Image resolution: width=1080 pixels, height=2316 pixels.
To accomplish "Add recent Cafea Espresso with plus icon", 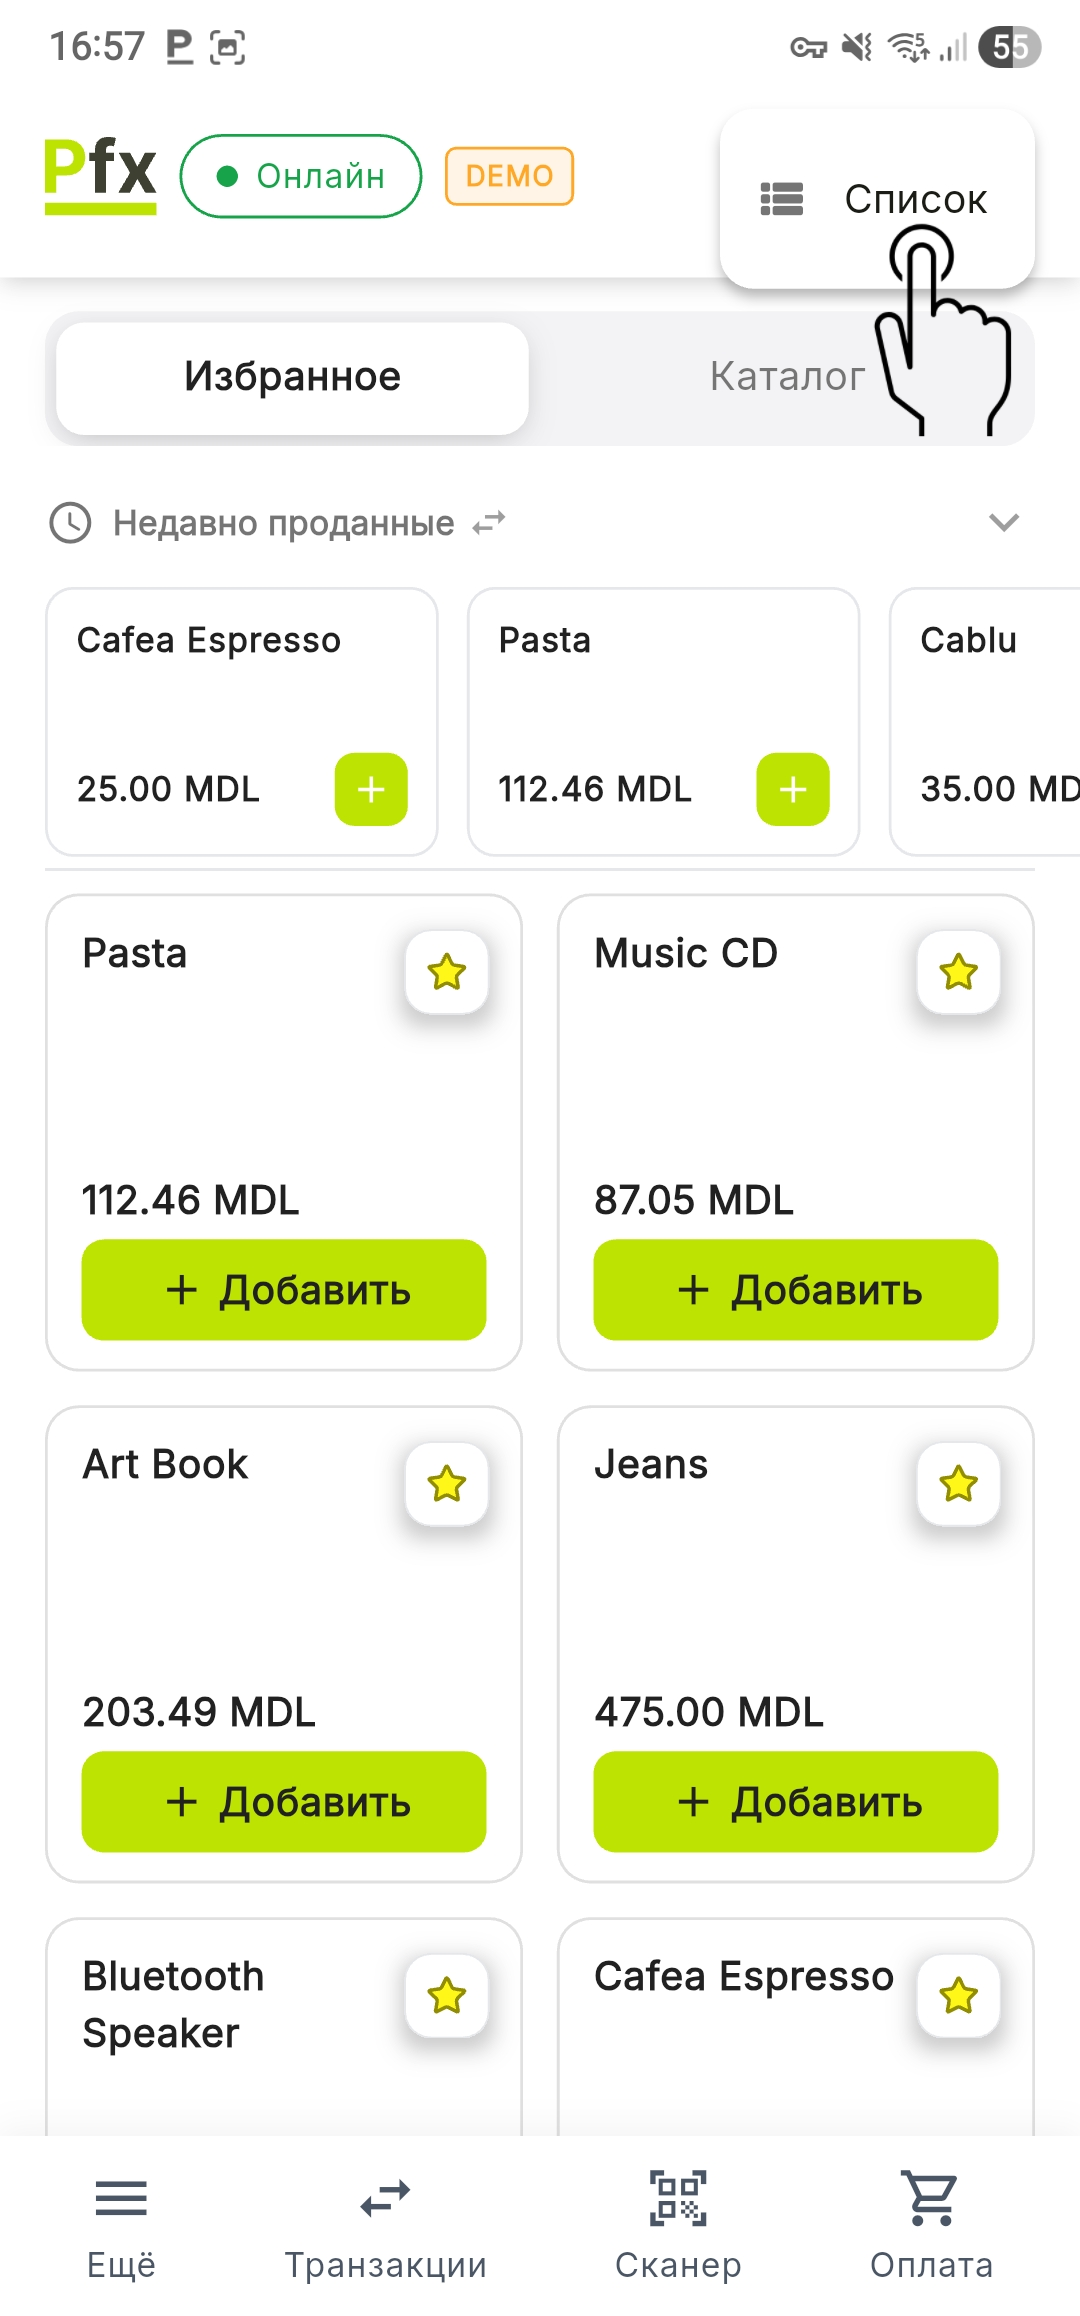I will pyautogui.click(x=371, y=790).
